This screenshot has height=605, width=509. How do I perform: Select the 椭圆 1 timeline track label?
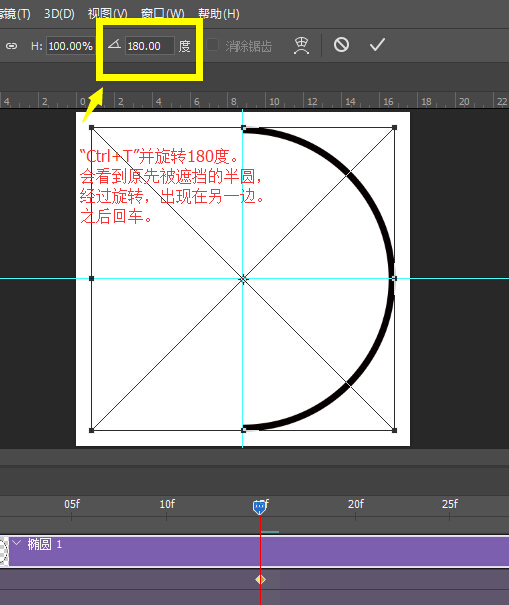coord(44,544)
